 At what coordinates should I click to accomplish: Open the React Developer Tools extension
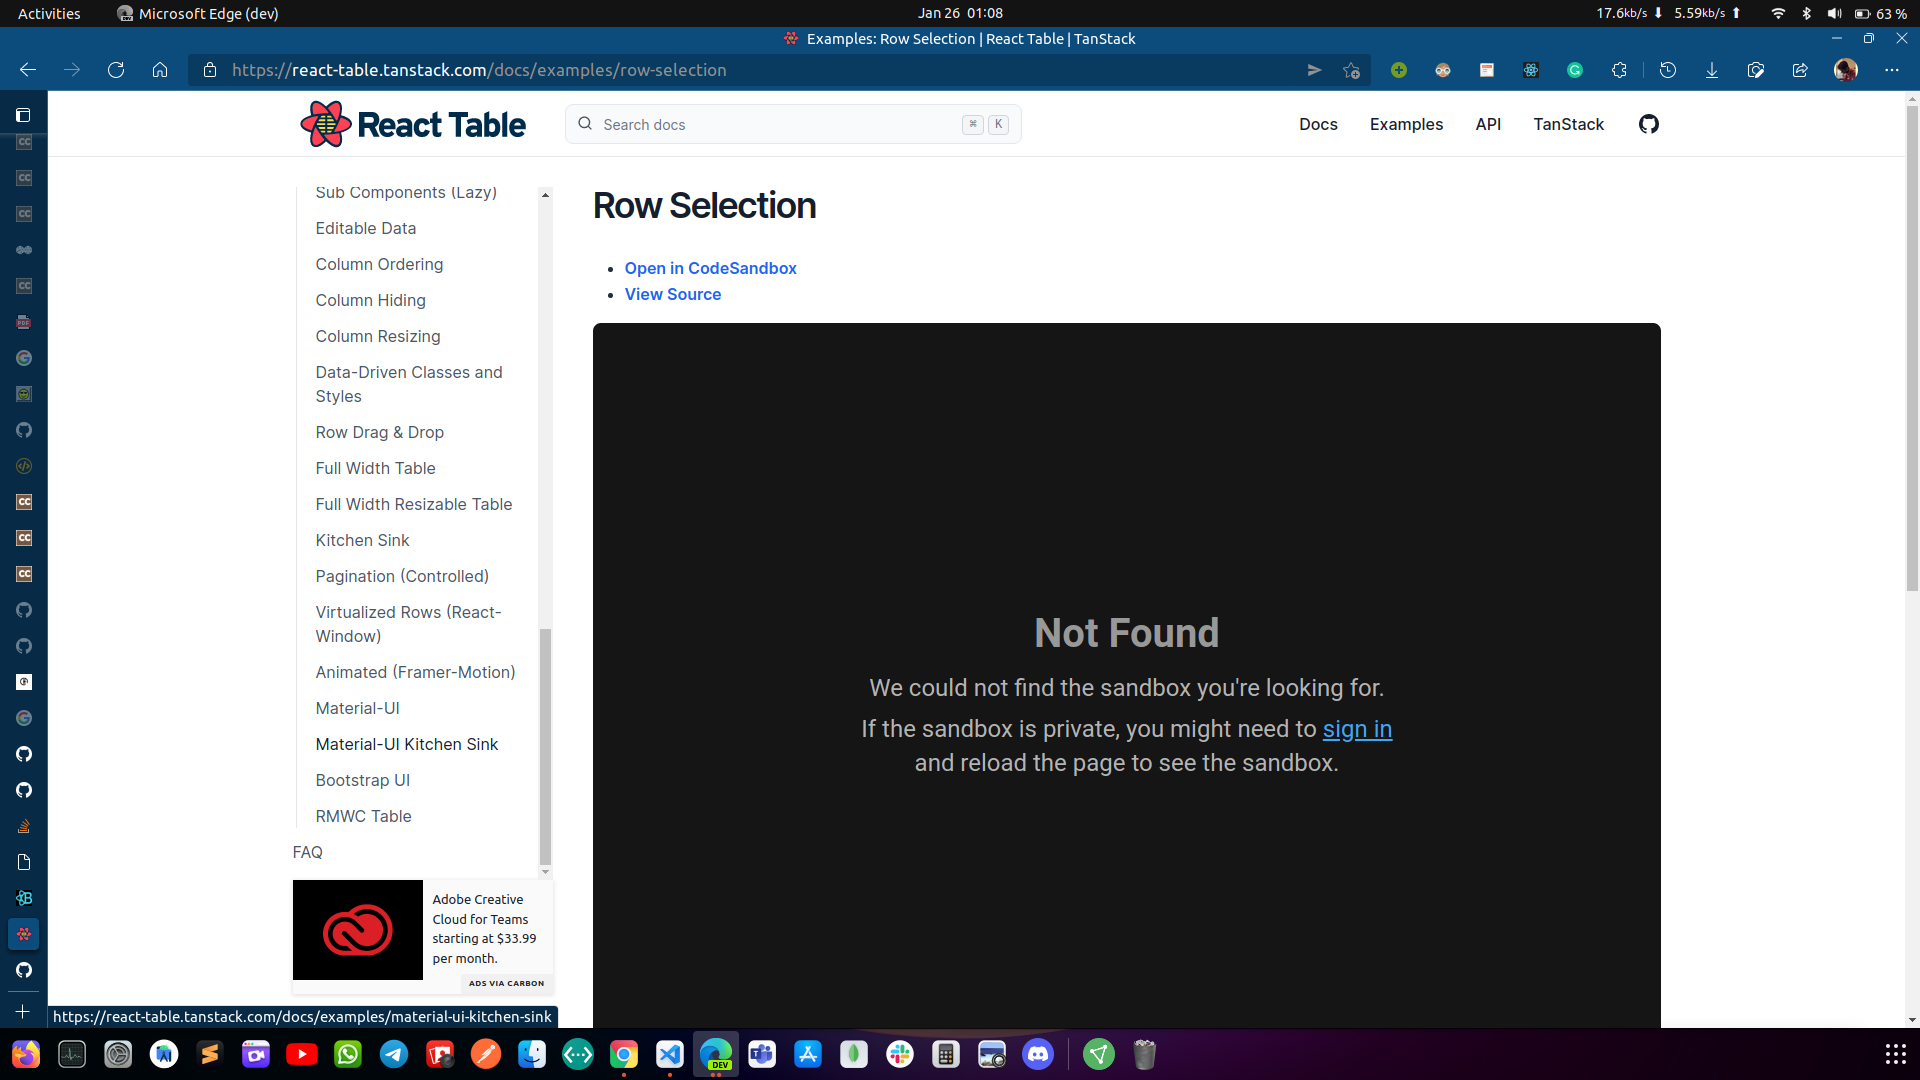pyautogui.click(x=1530, y=70)
